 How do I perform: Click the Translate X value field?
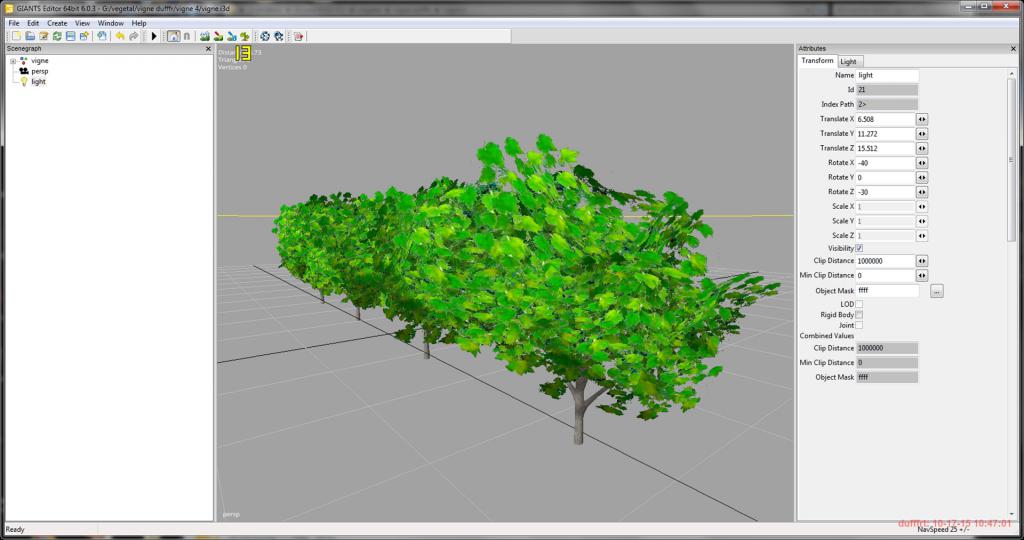click(x=885, y=119)
